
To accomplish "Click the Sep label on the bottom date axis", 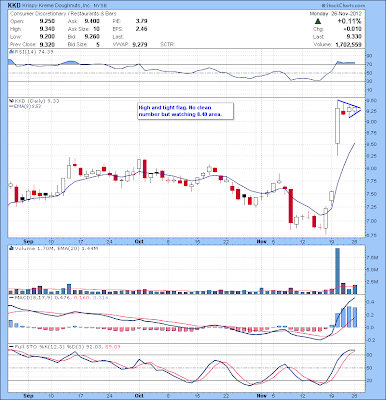I will (x=29, y=396).
